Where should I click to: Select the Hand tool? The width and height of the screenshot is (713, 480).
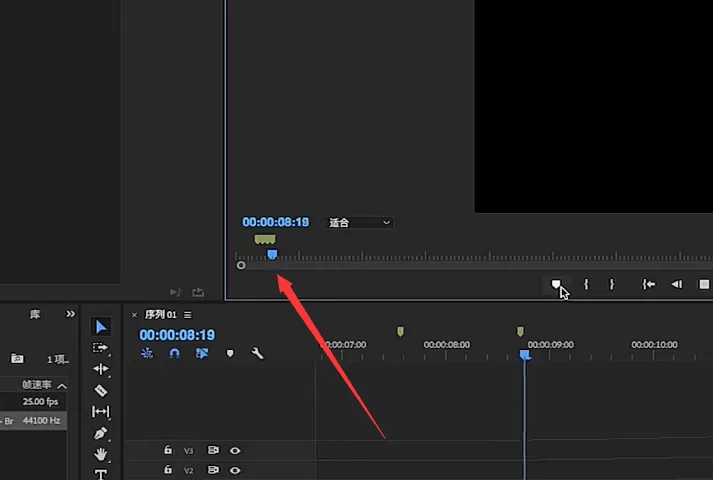click(x=100, y=454)
